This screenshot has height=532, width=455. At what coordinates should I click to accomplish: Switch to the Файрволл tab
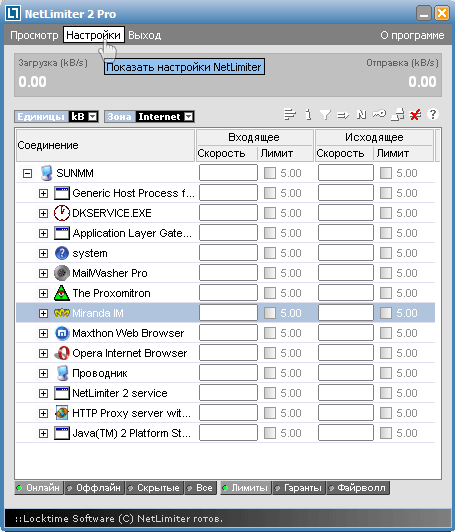[x=358, y=488]
